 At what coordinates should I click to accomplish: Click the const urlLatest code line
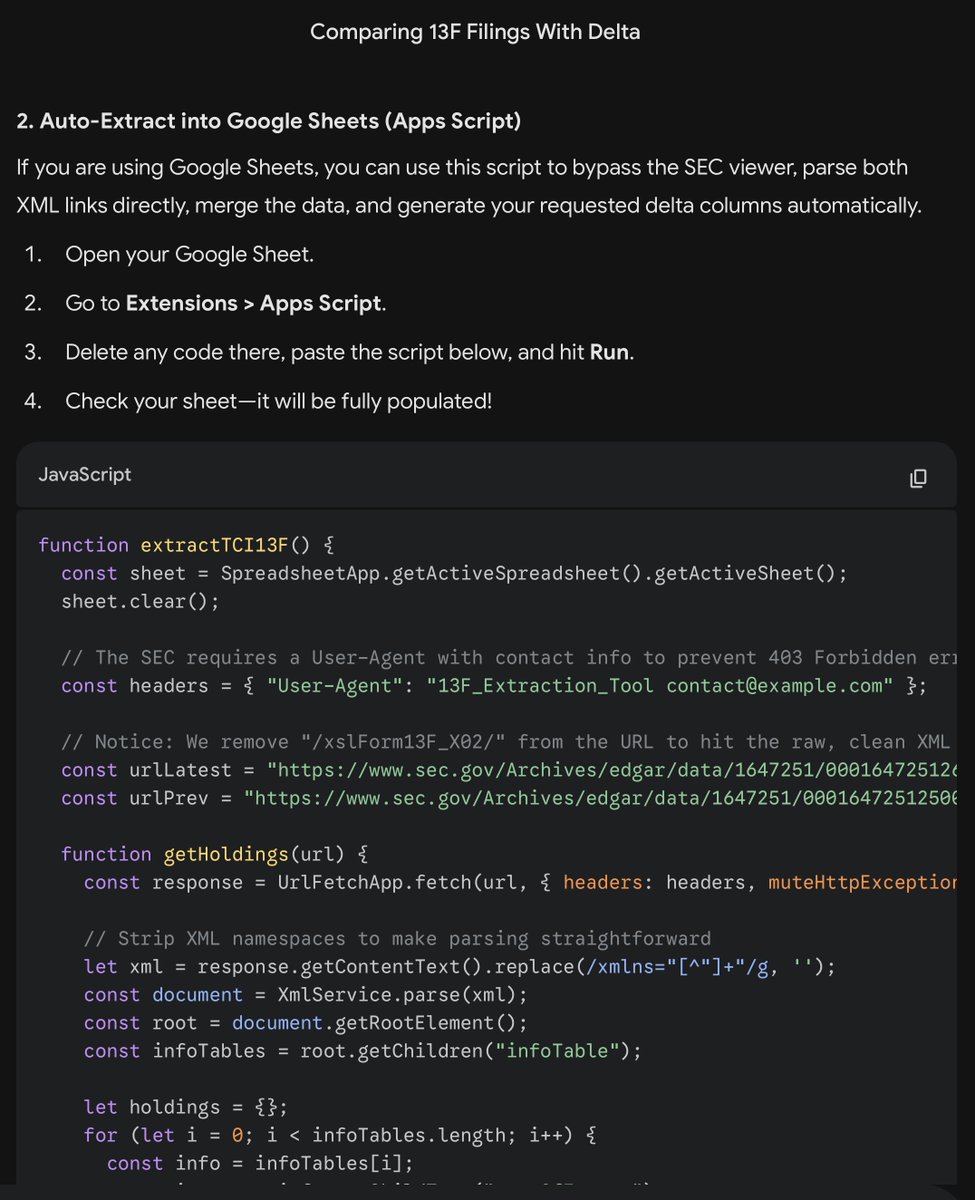tap(509, 770)
